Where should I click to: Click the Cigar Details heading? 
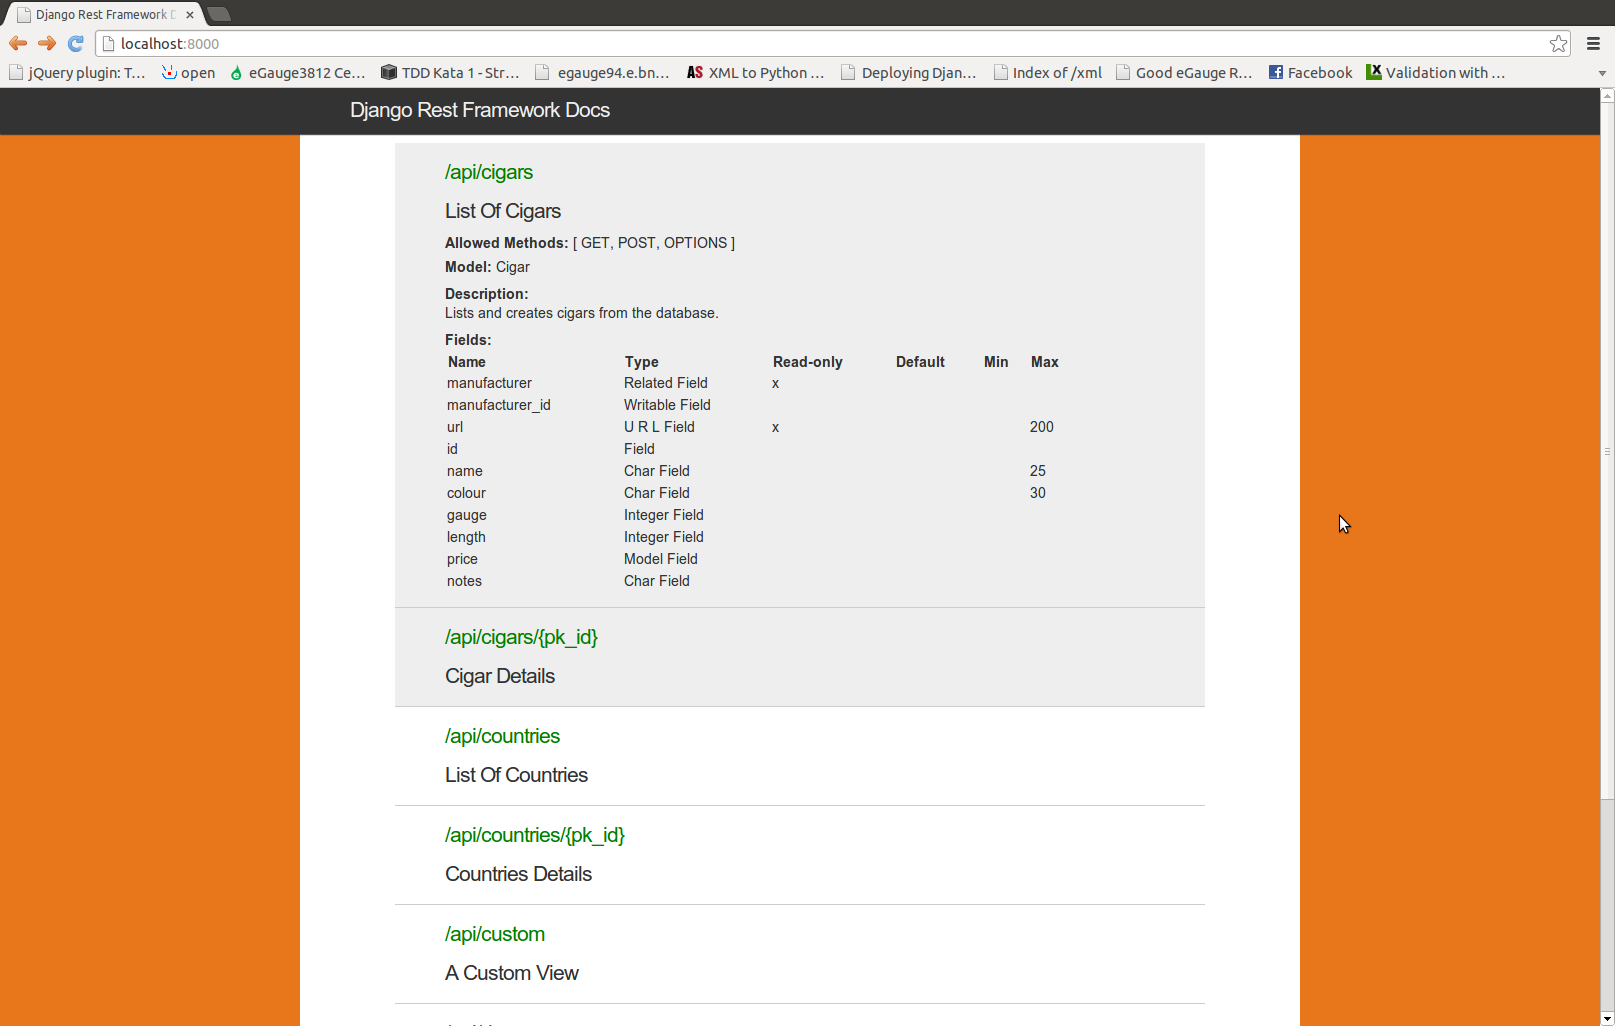500,676
